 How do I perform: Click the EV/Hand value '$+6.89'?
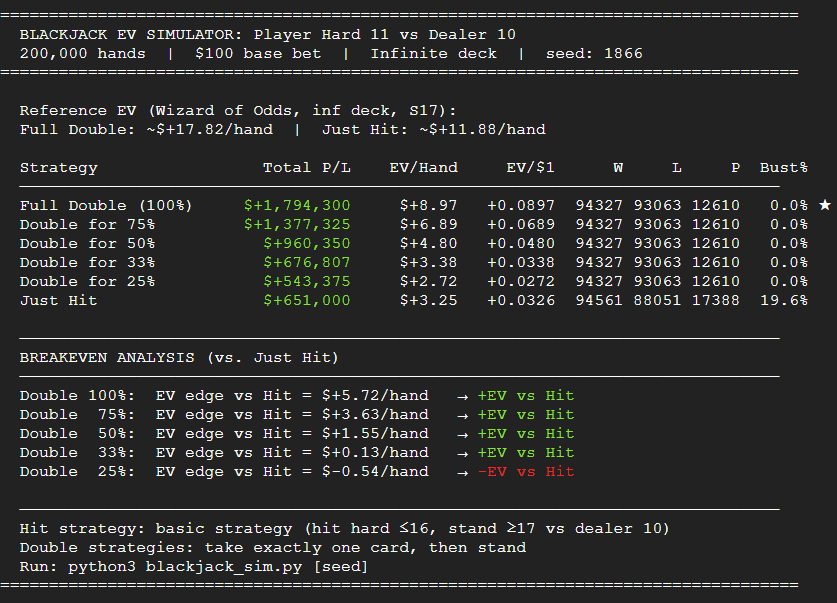click(x=429, y=225)
